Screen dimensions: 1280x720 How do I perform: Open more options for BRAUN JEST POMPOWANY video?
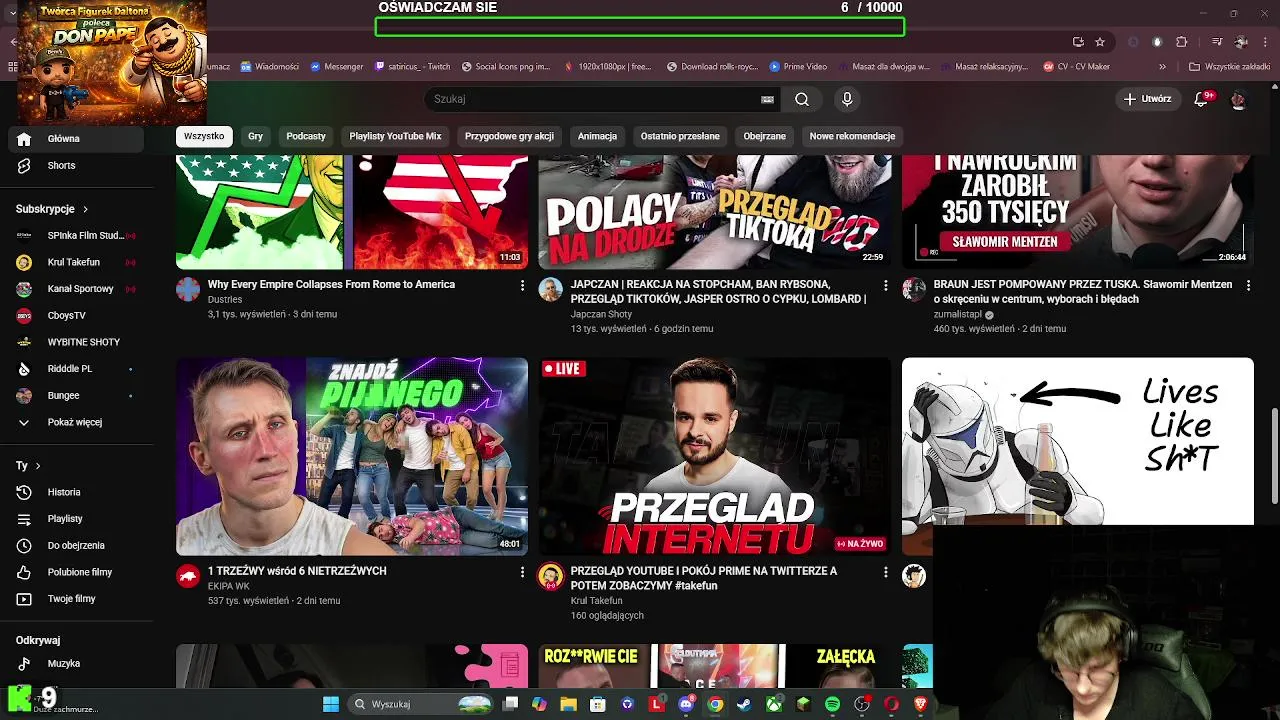click(x=1248, y=285)
